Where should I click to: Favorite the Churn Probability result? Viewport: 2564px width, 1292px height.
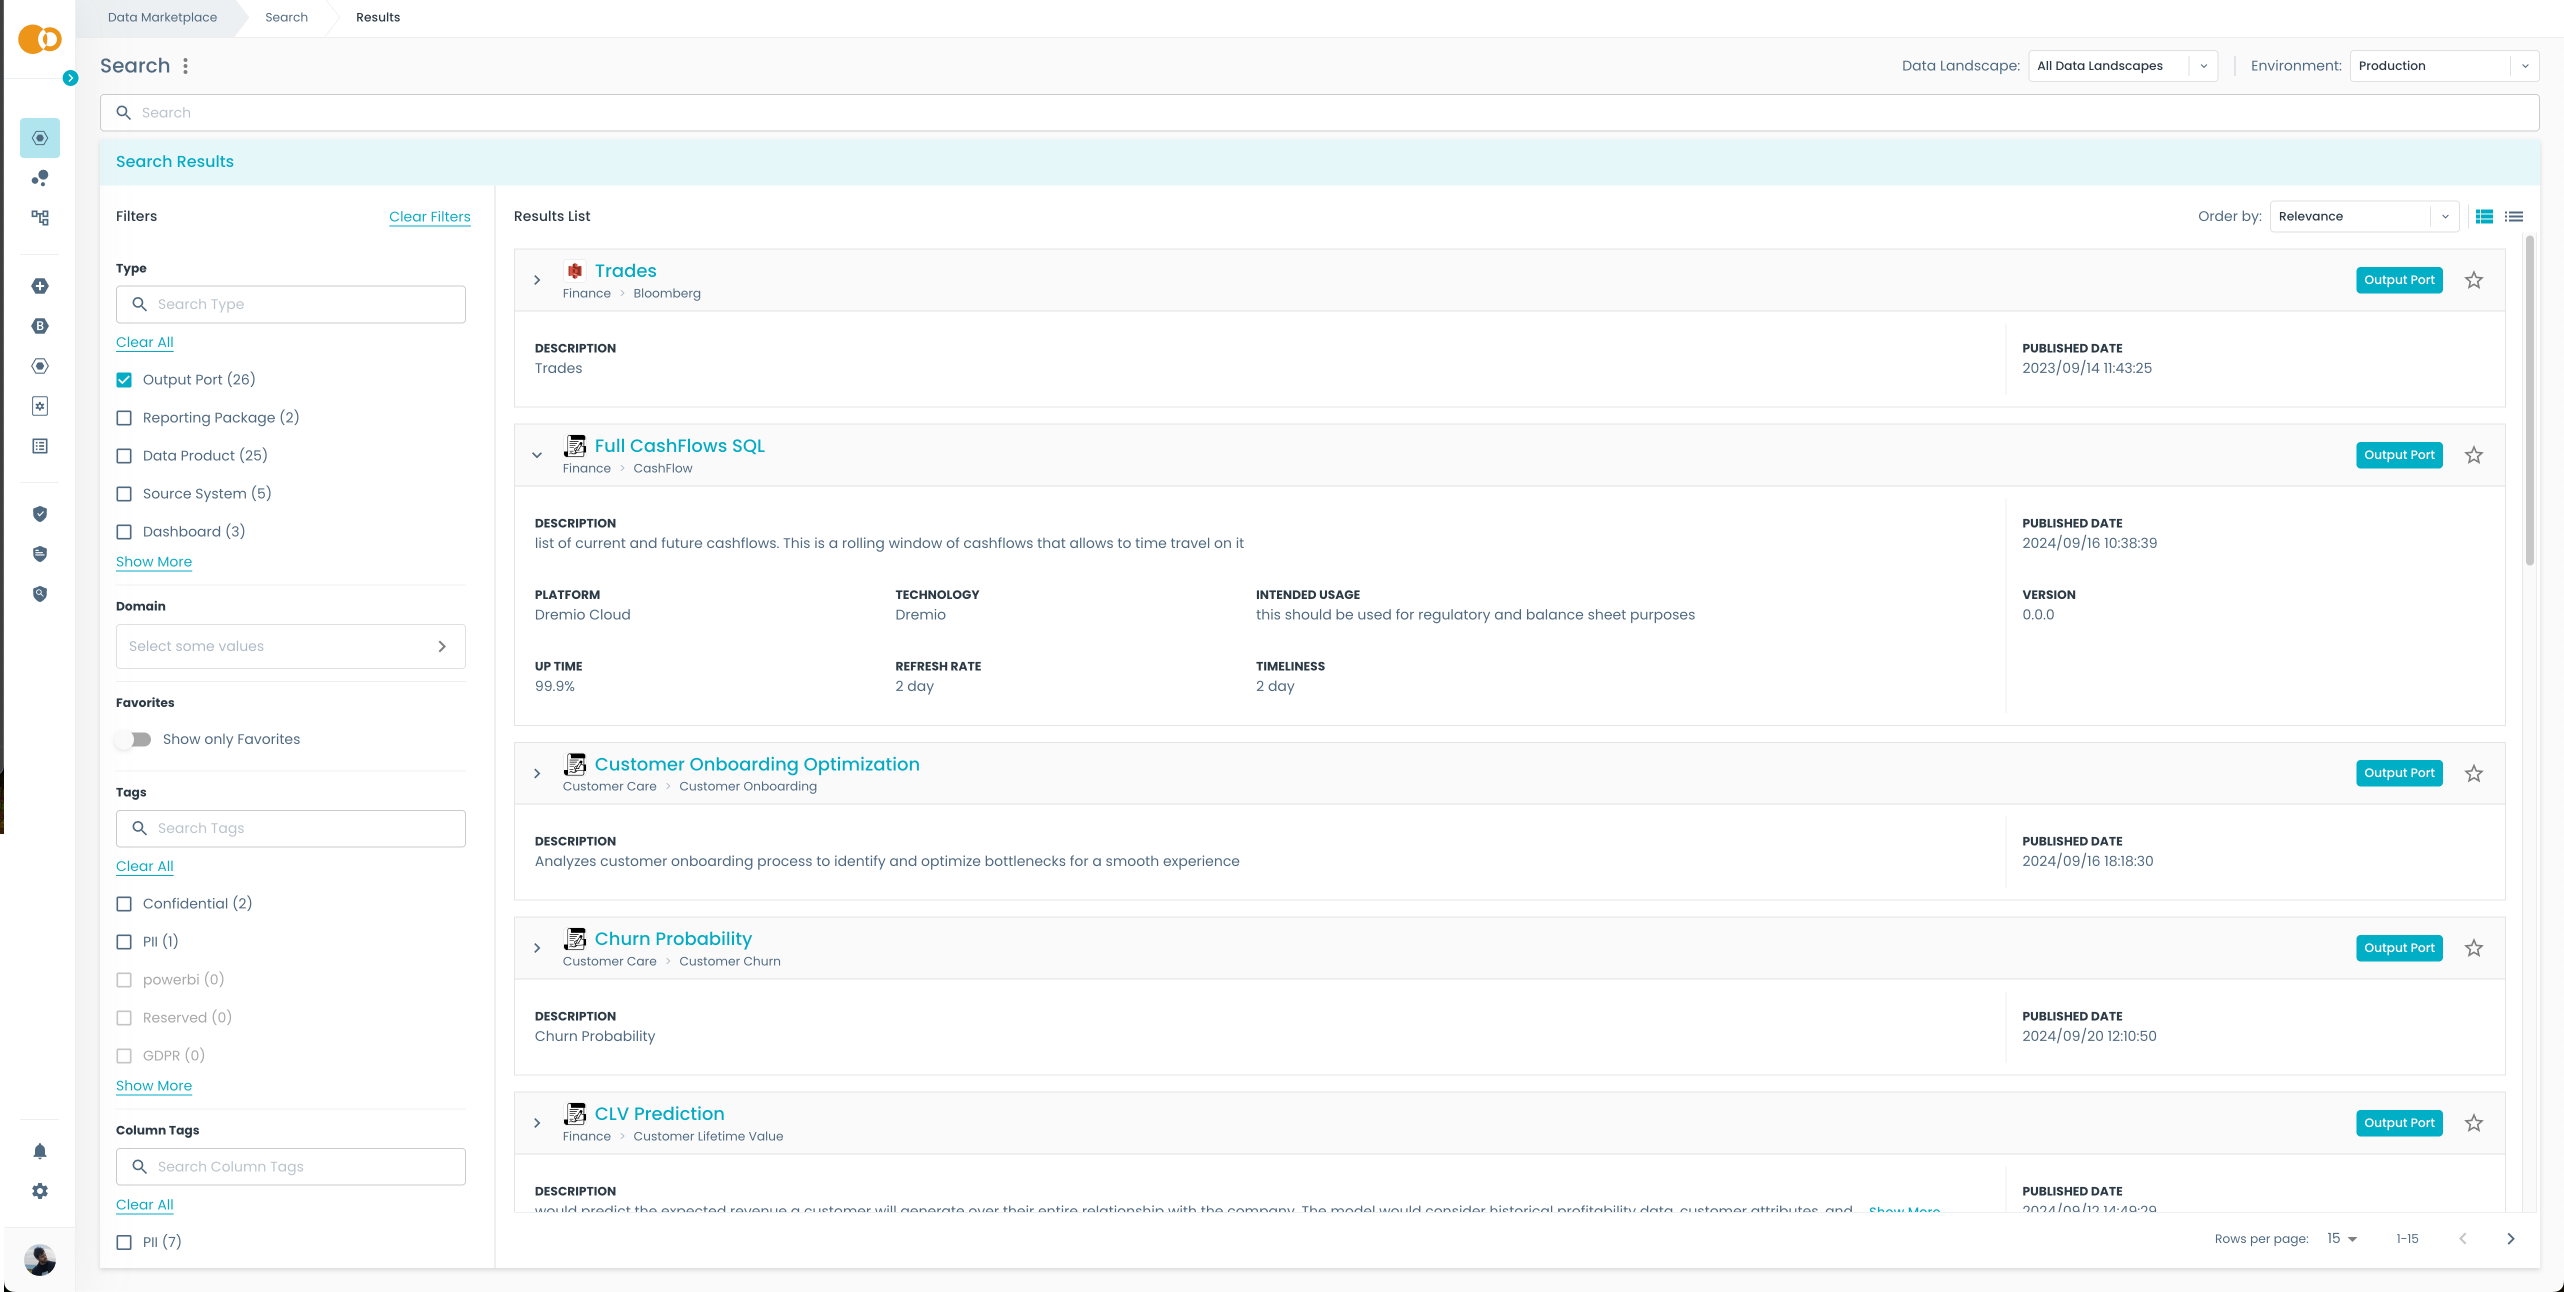(x=2473, y=948)
